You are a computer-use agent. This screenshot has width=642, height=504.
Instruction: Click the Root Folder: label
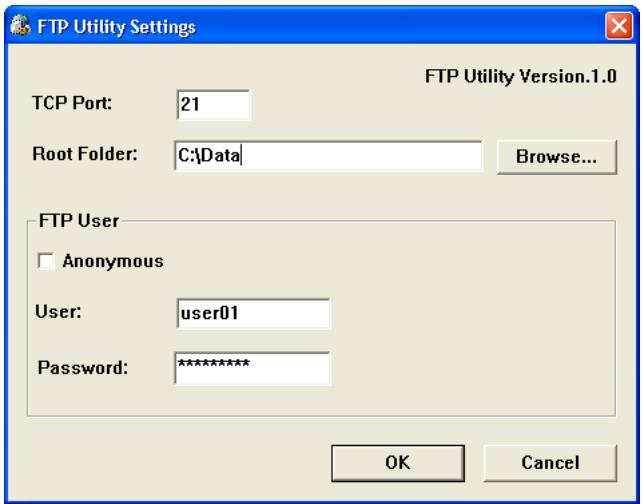pyautogui.click(x=85, y=154)
